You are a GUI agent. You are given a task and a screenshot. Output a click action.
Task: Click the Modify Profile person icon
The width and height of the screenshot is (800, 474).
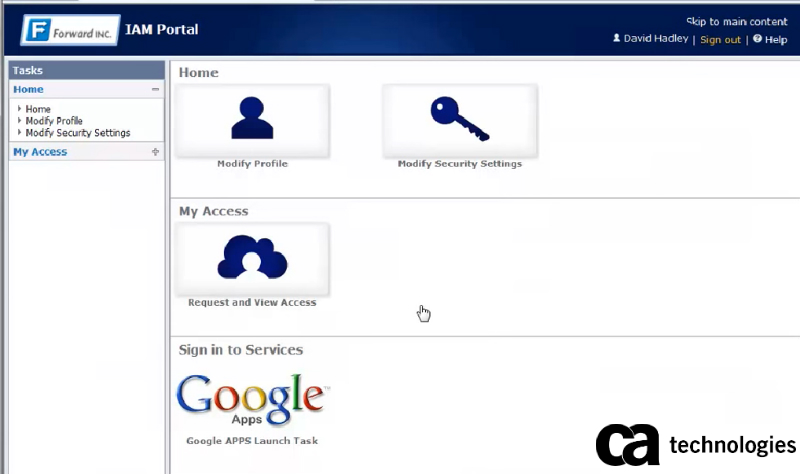click(x=252, y=118)
